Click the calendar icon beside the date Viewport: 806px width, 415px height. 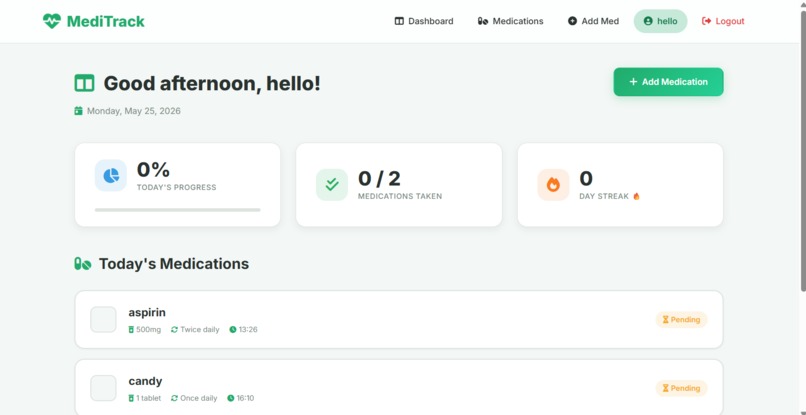pos(78,111)
